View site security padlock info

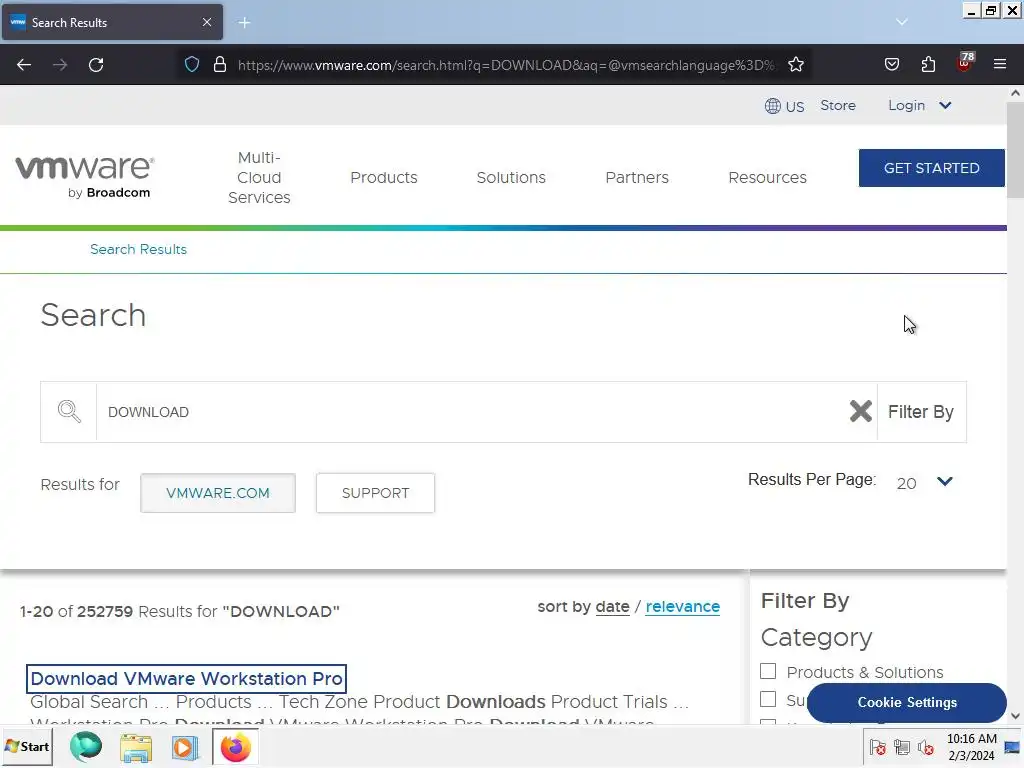click(x=220, y=65)
